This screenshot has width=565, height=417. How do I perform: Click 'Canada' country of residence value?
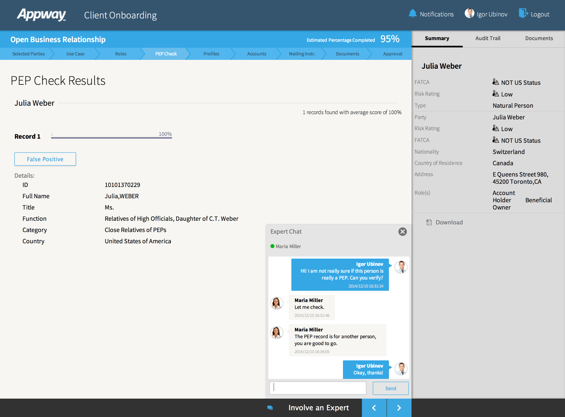coord(503,163)
